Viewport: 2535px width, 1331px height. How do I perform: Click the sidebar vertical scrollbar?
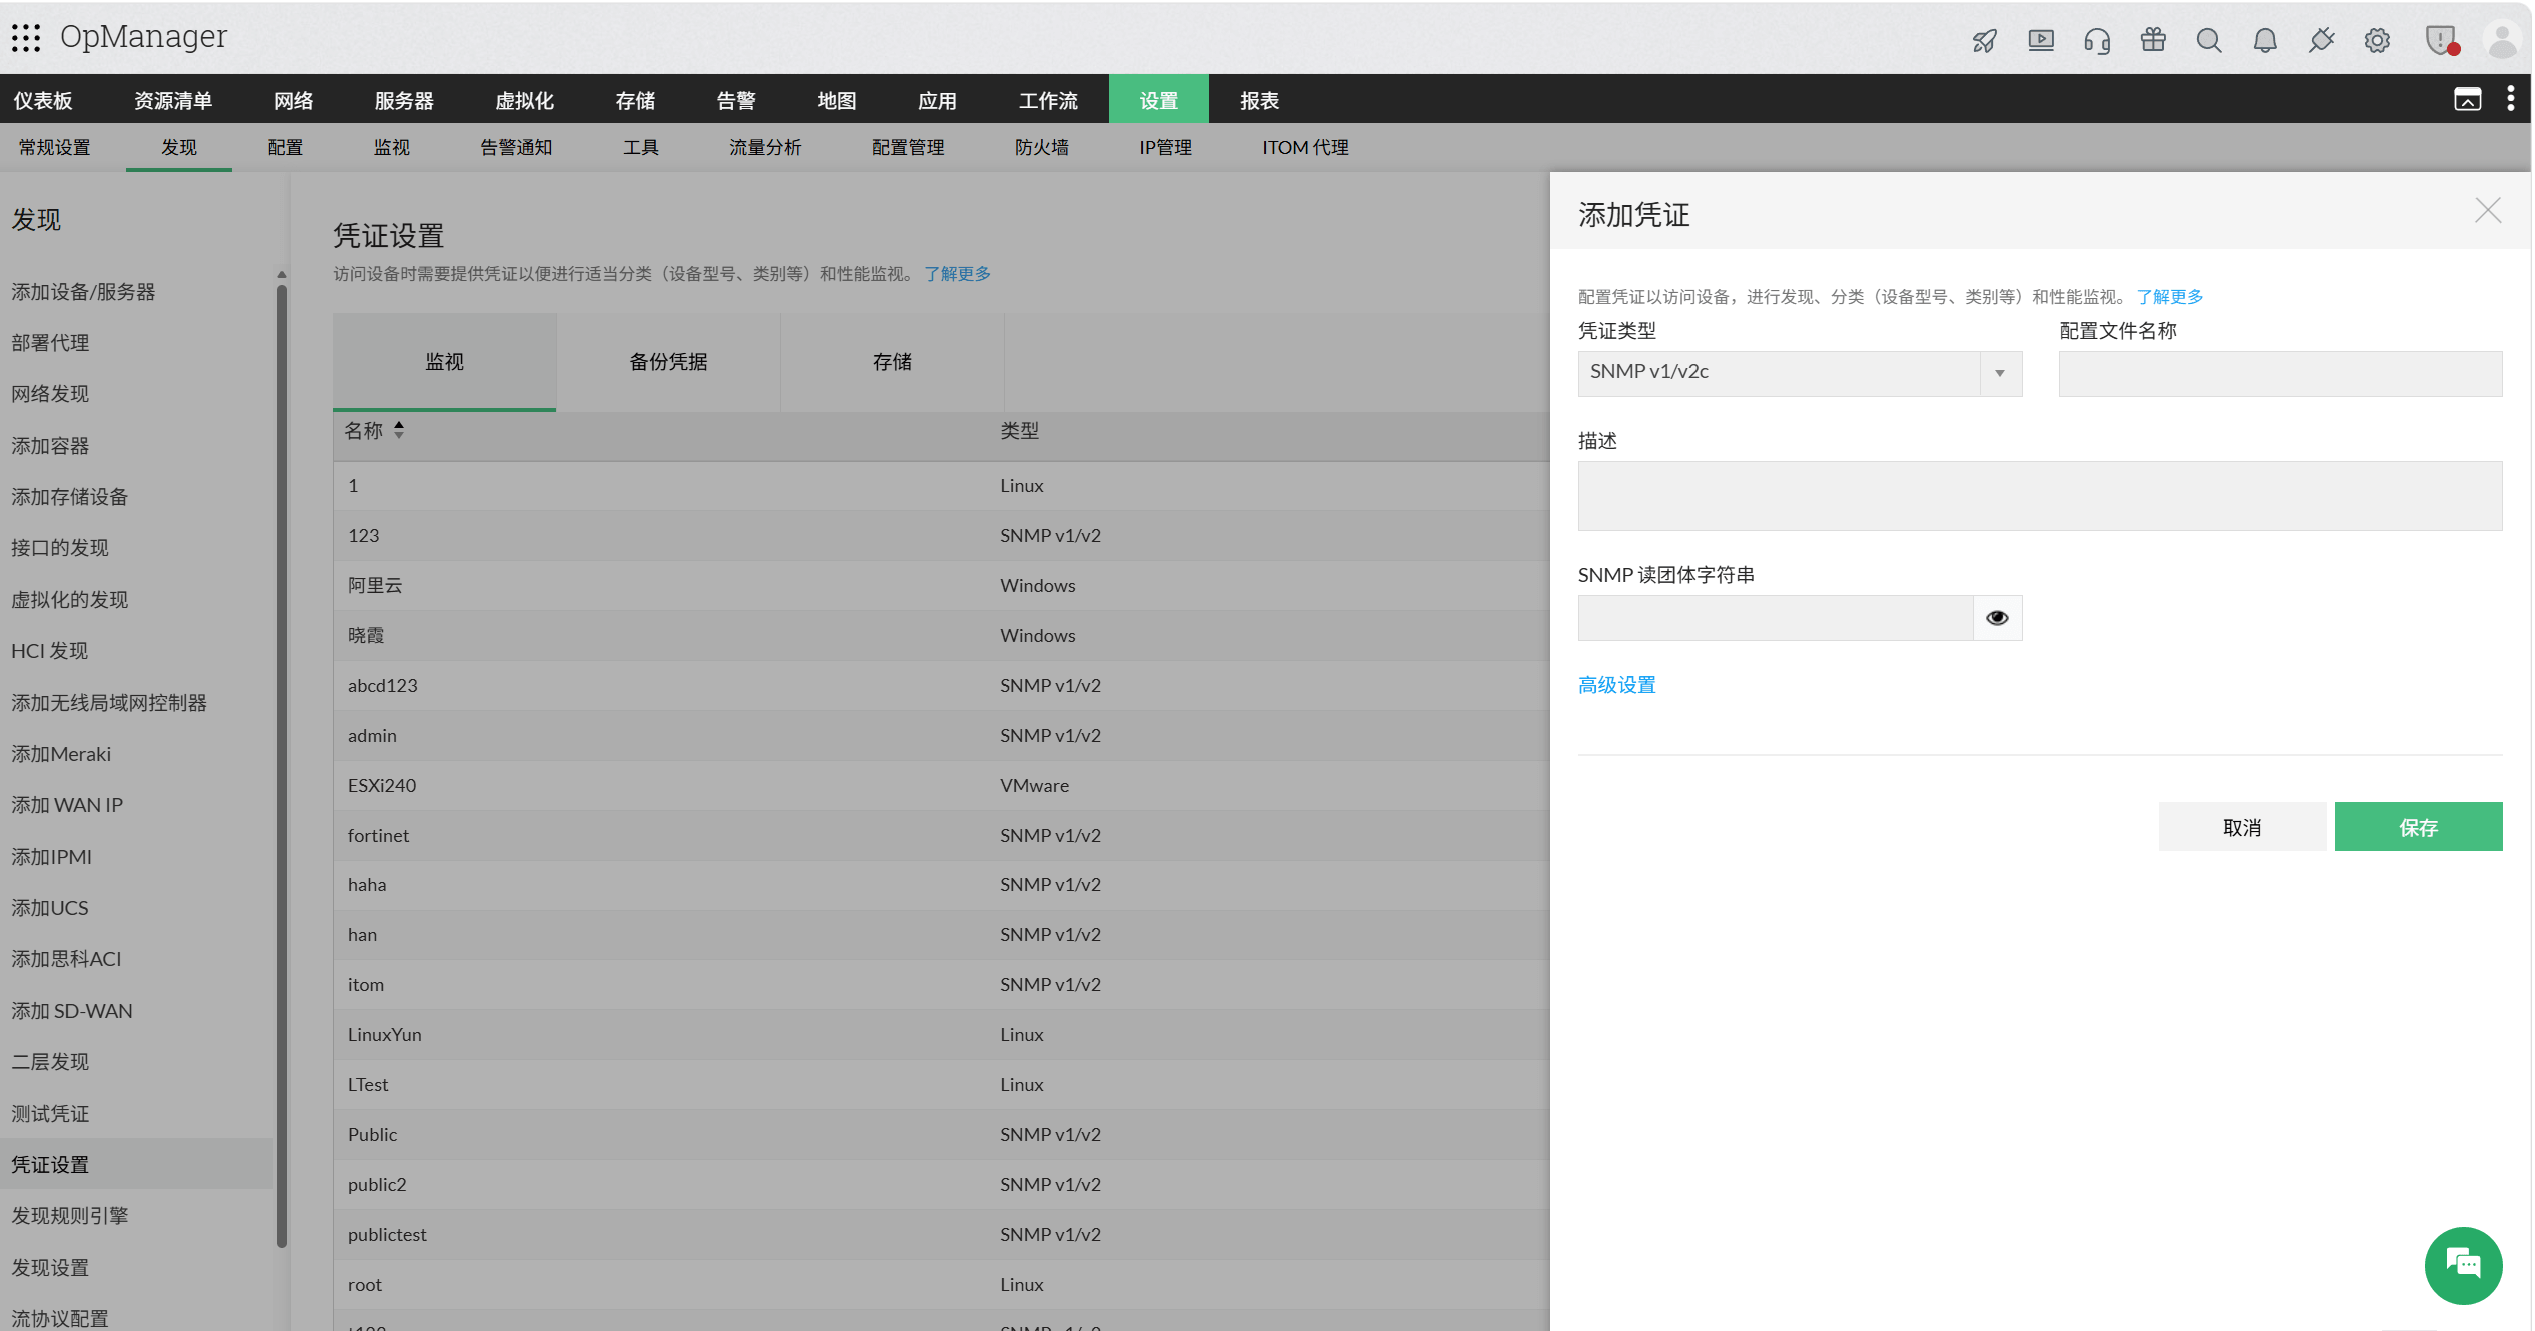point(282,766)
